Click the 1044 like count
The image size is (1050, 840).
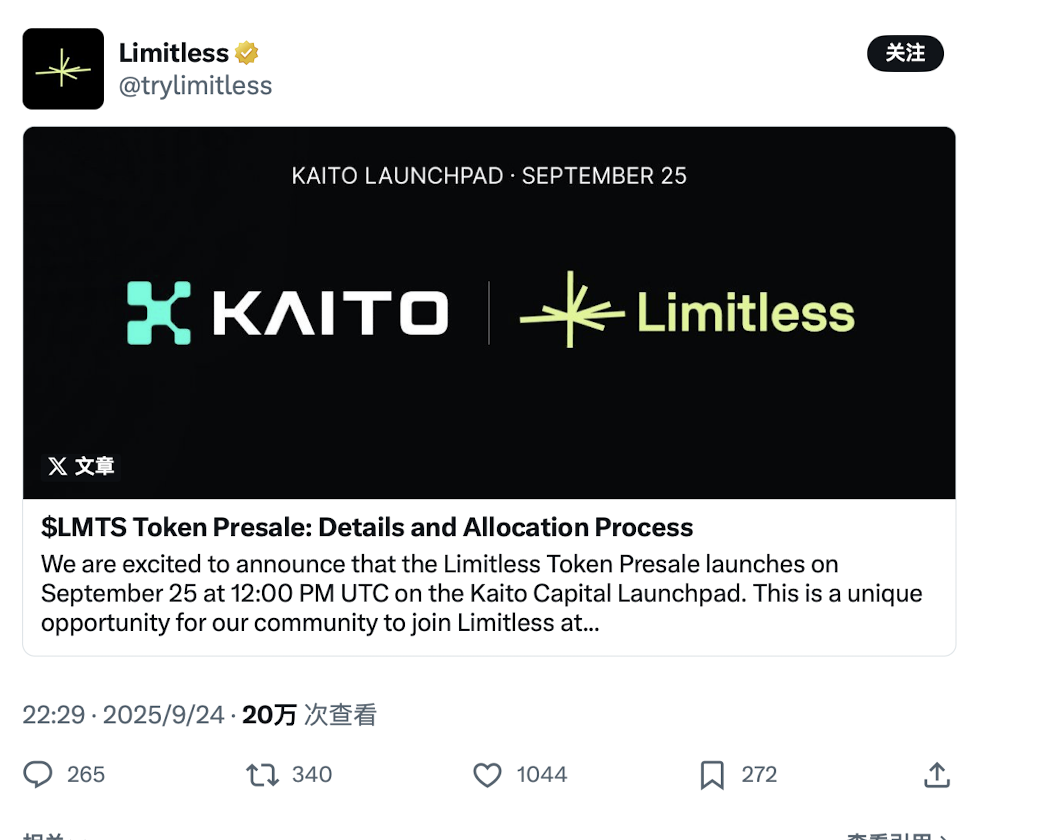[542, 775]
